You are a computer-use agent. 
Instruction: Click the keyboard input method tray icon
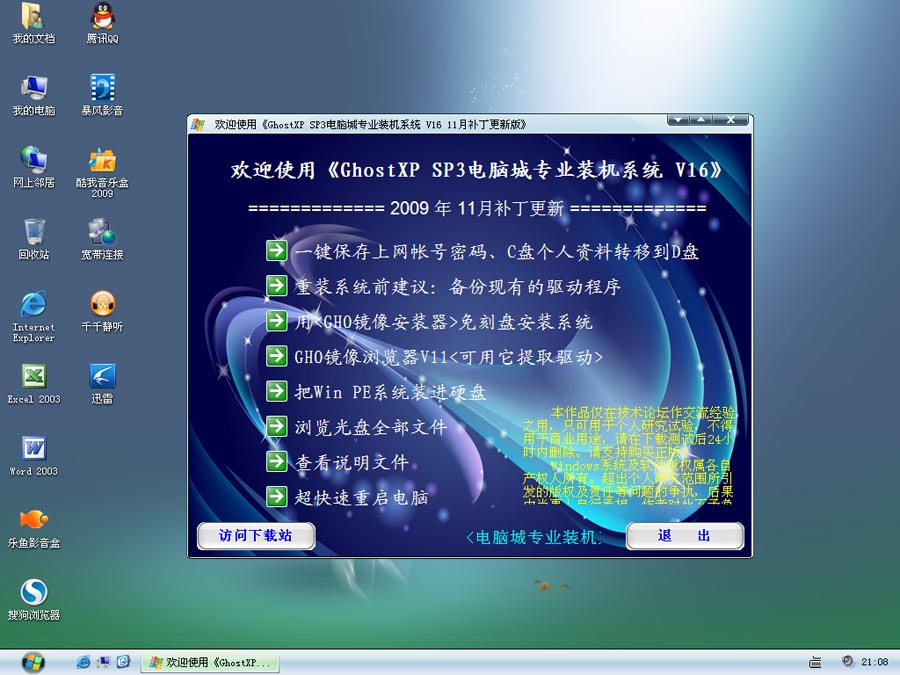tap(815, 662)
